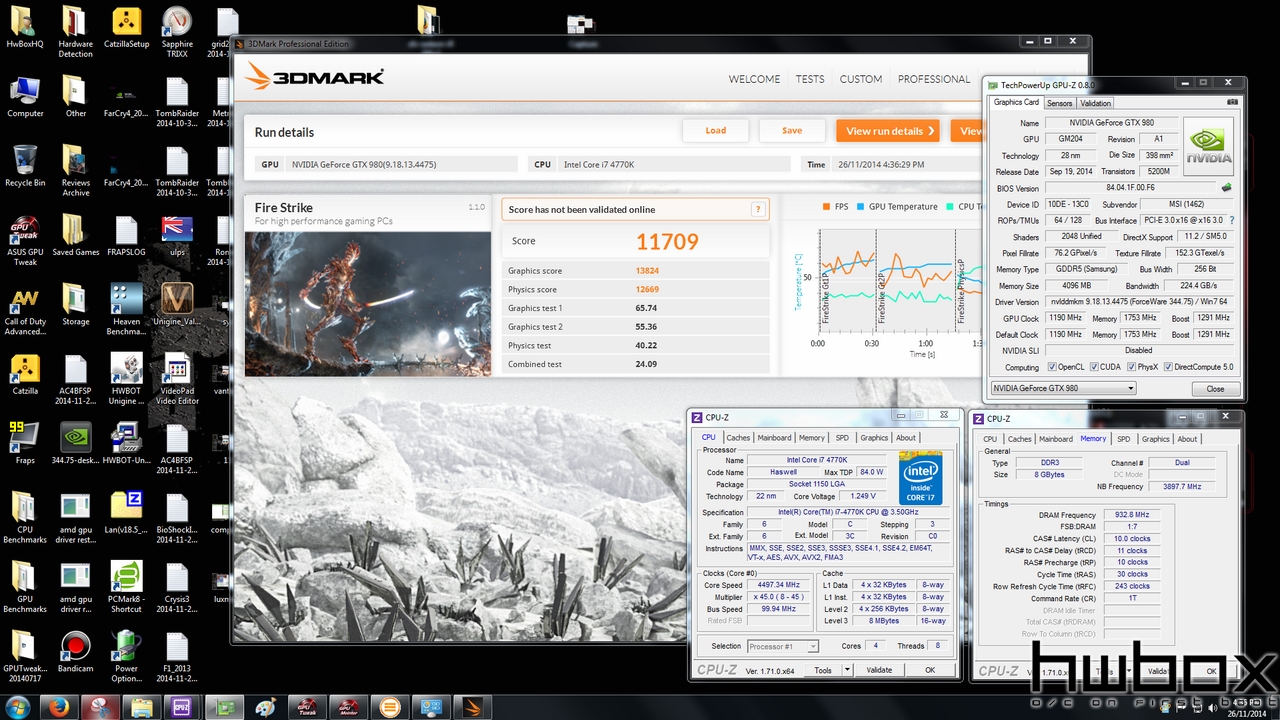Image resolution: width=1280 pixels, height=720 pixels.
Task: Go to the WELCOME section in 3DMark
Action: (x=754, y=79)
